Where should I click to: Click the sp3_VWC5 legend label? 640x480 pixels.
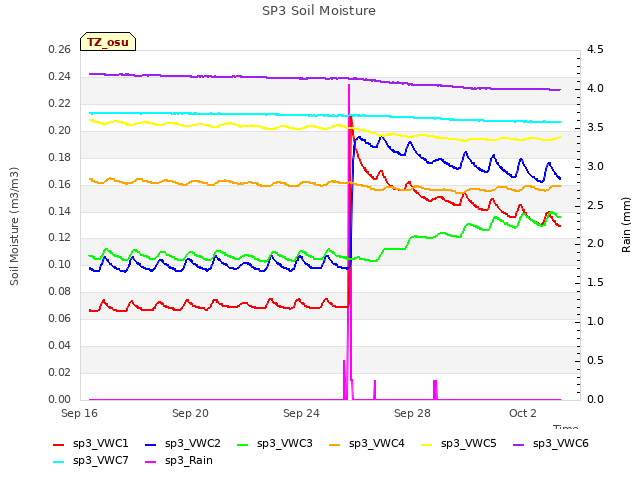click(469, 443)
